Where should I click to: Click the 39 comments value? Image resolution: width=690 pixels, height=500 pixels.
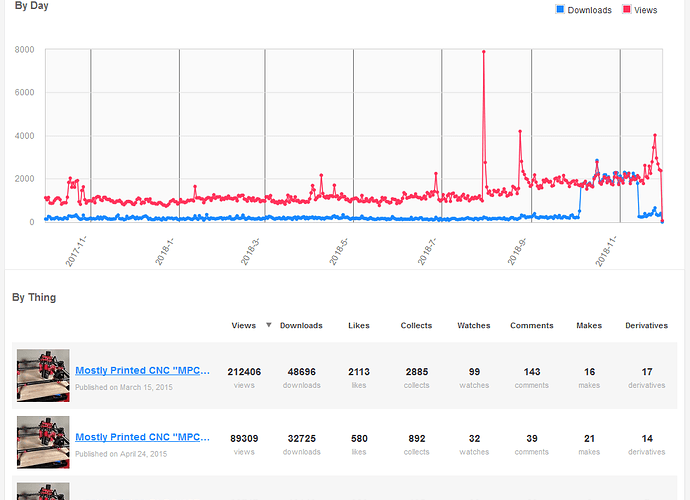pos(532,438)
